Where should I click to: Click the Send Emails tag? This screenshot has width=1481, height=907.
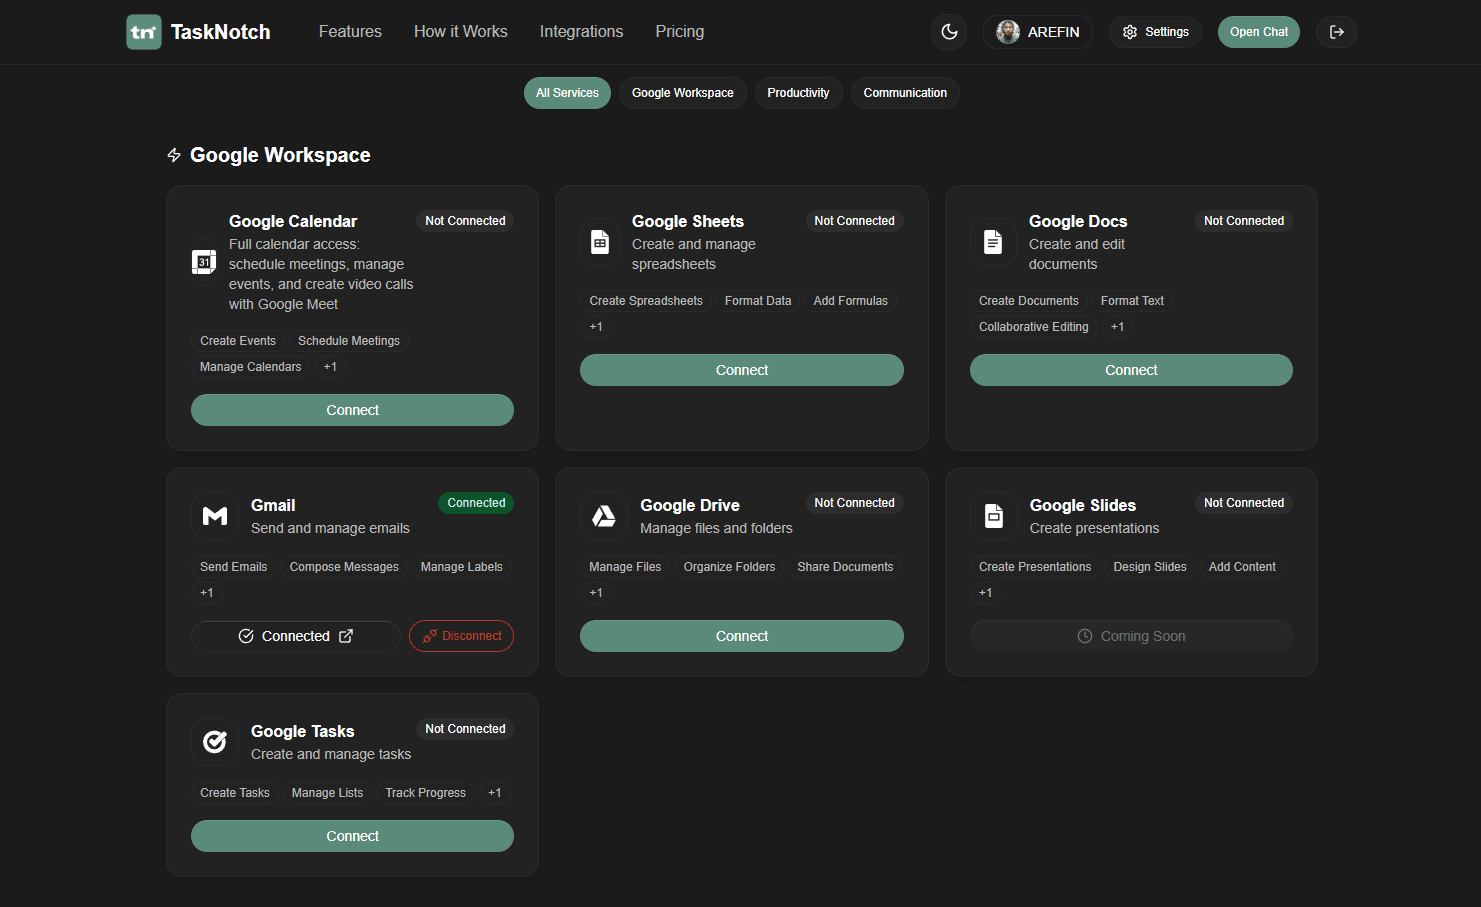coord(234,567)
